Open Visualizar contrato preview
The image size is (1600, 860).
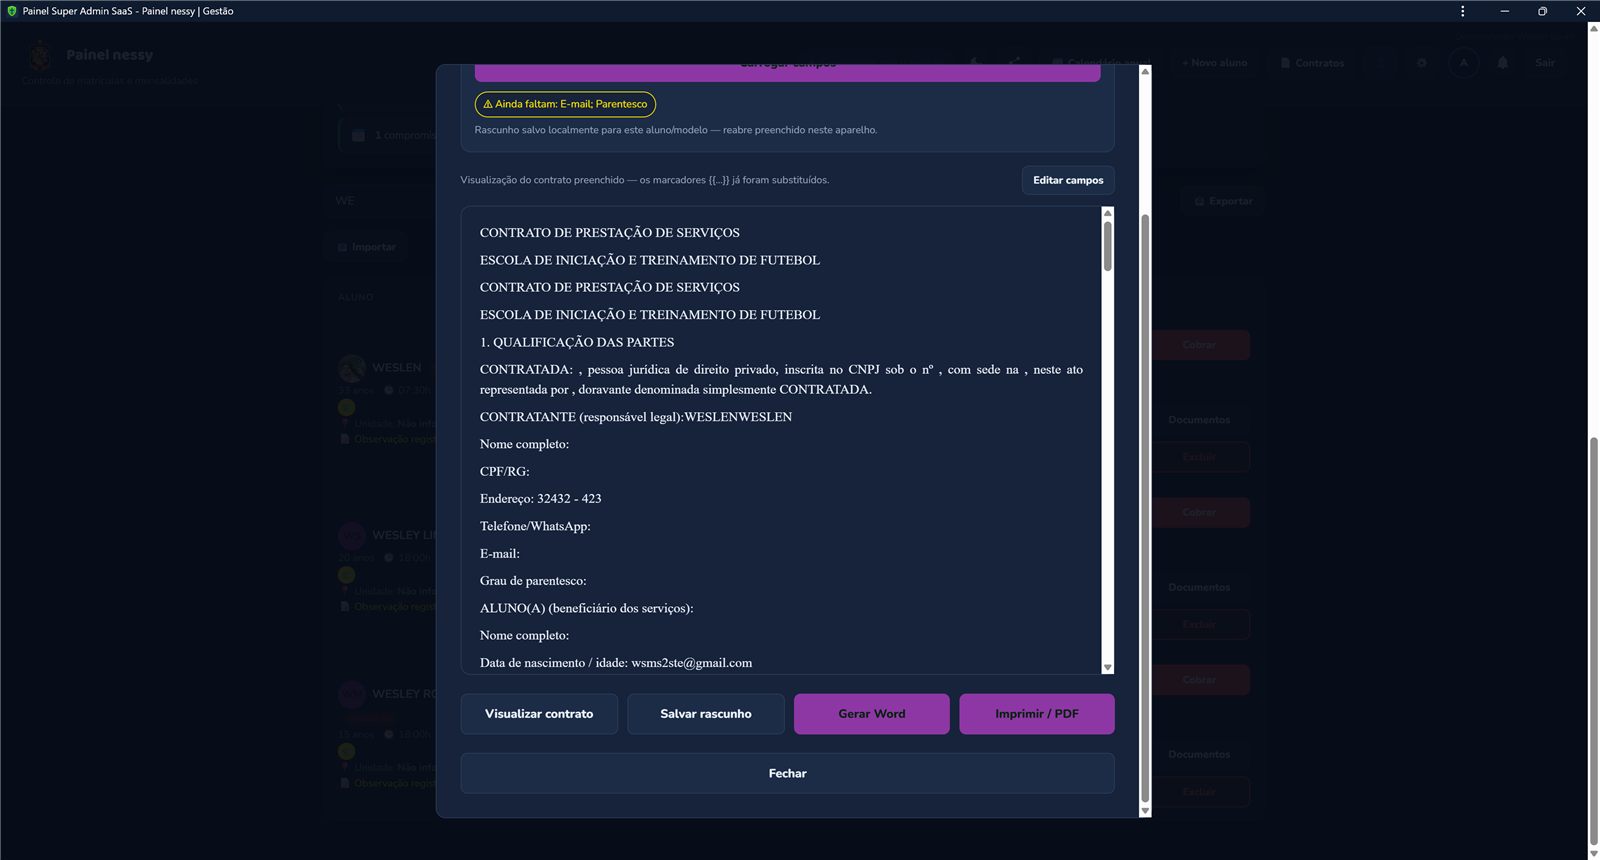pyautogui.click(x=539, y=714)
